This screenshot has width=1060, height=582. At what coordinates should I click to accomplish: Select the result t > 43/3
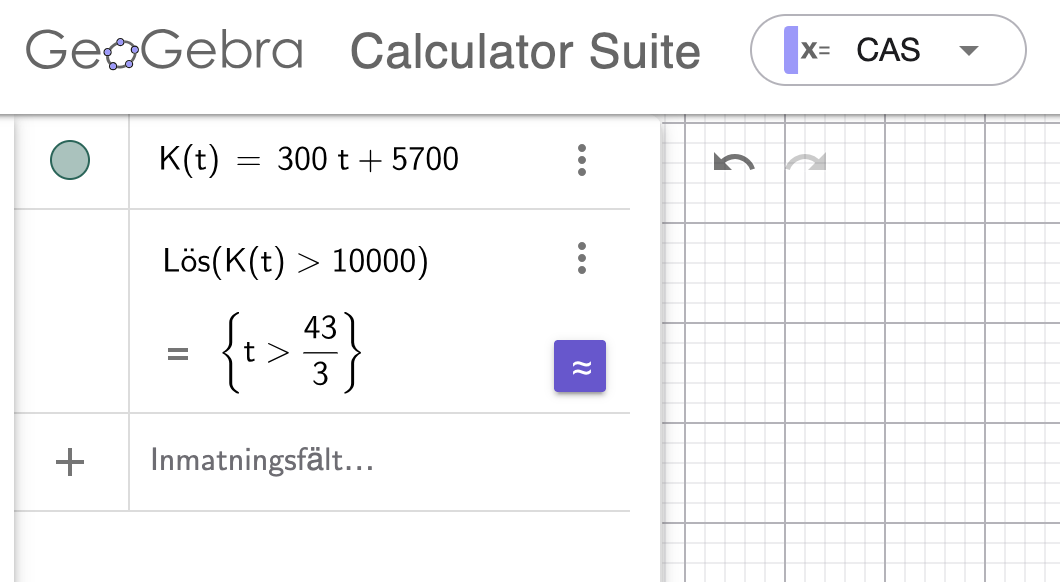290,353
